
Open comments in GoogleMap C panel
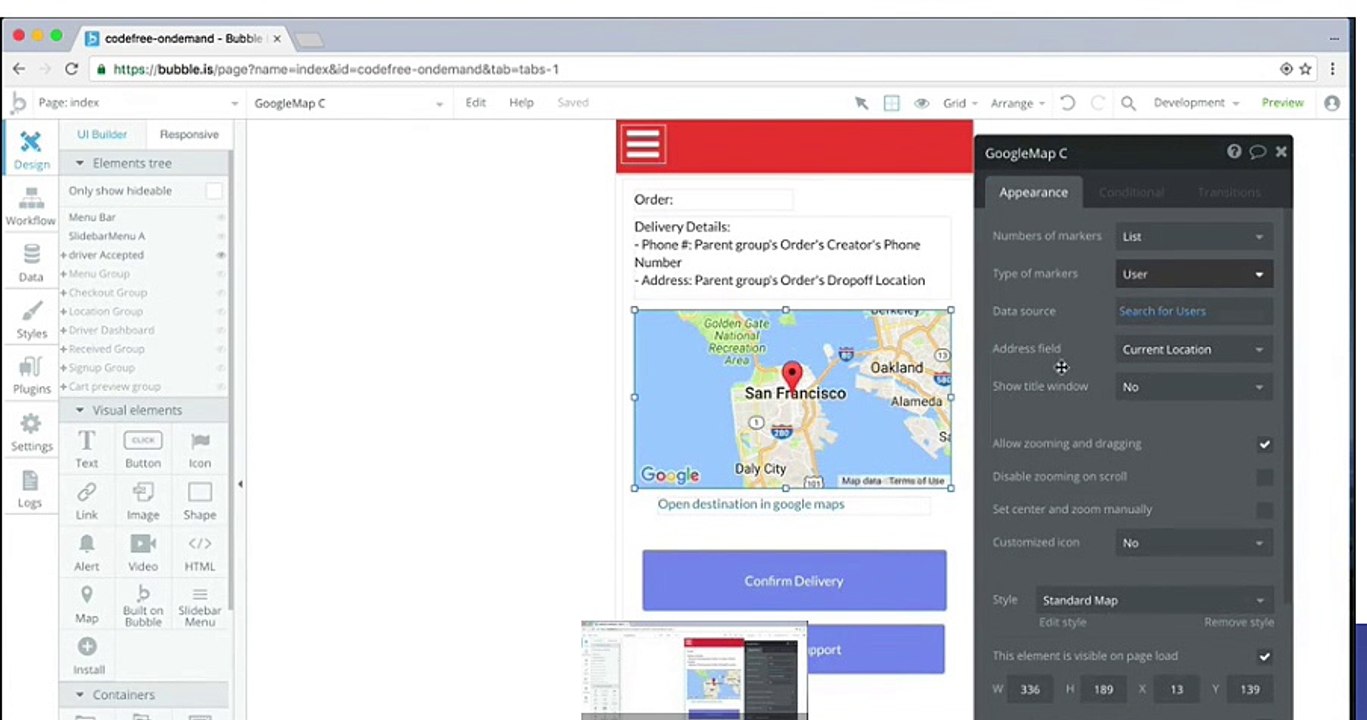coord(1258,152)
